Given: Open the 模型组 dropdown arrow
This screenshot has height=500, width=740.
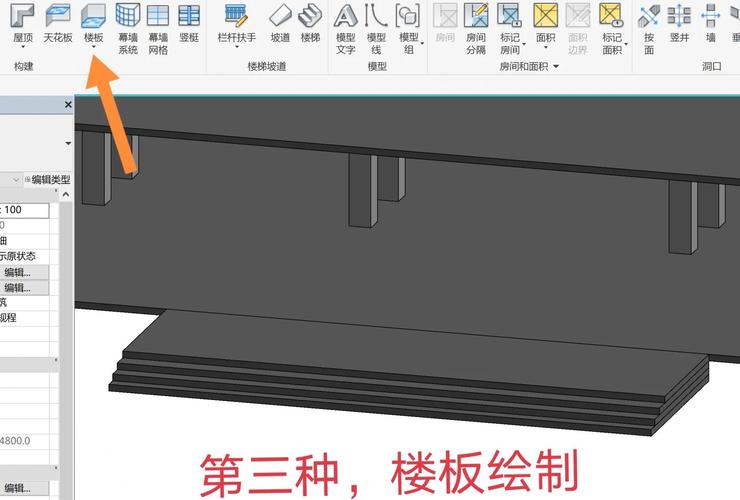Looking at the screenshot, I should [422, 43].
